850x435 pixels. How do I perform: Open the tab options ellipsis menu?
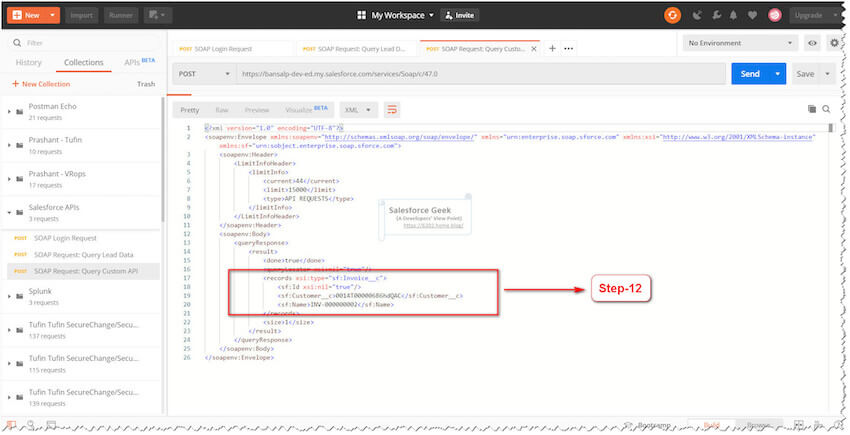click(568, 48)
